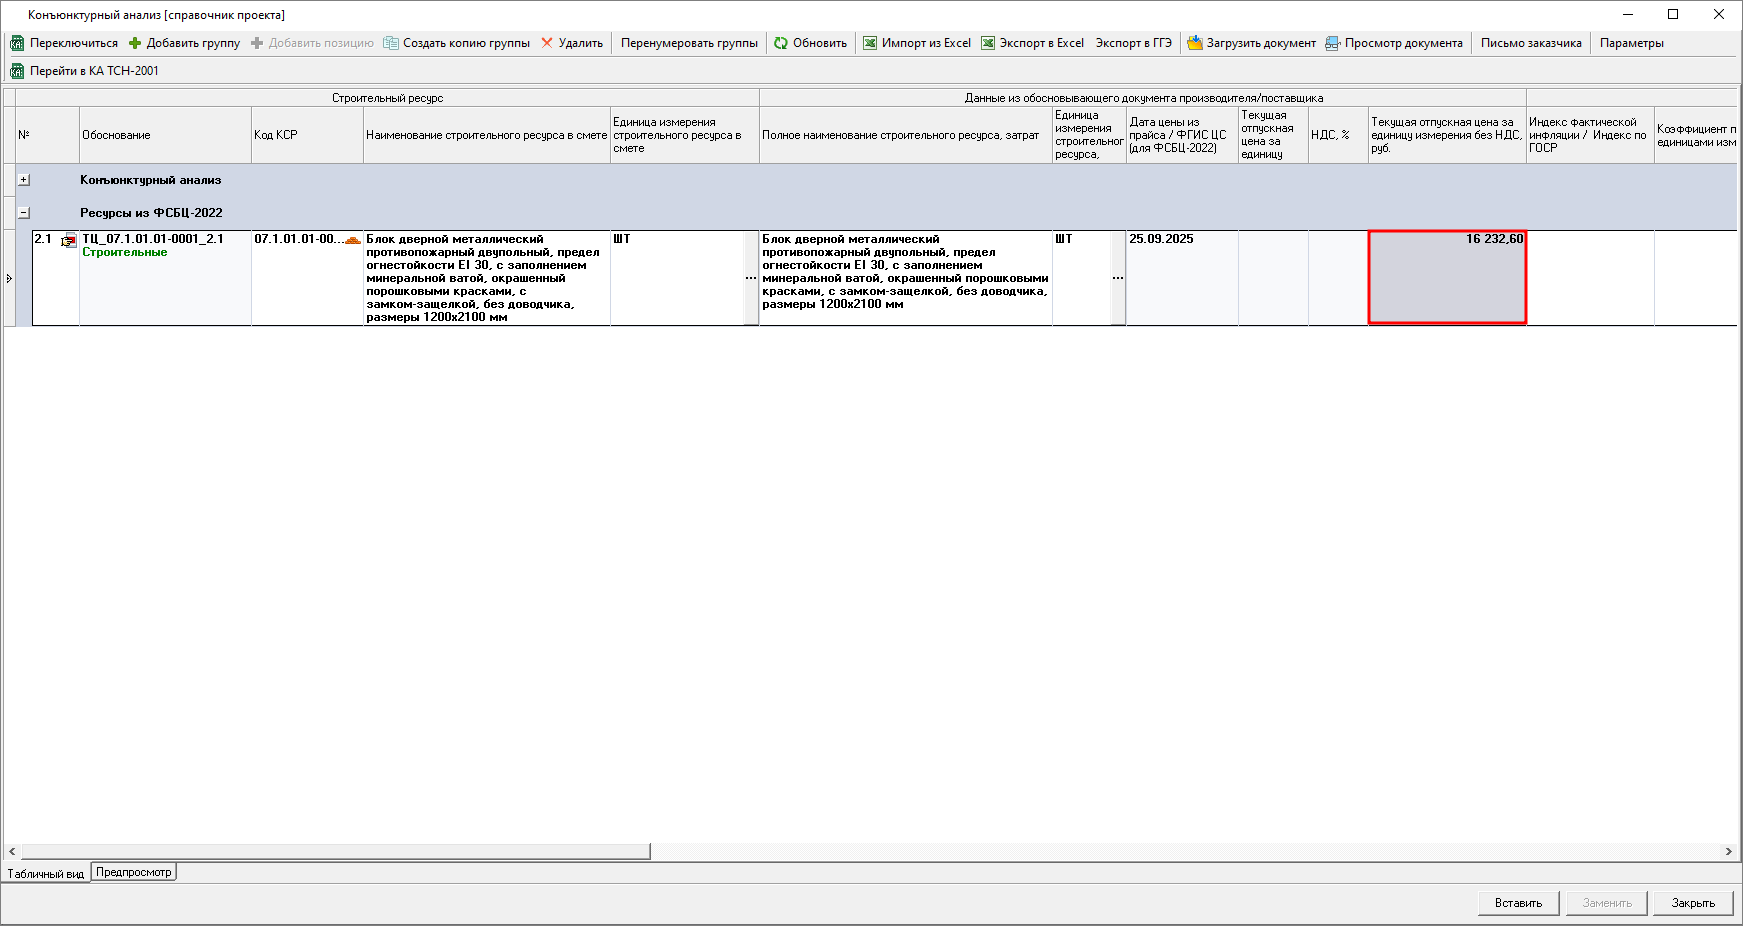Load a document via Загрузить документ
The image size is (1743, 926).
1195,43
